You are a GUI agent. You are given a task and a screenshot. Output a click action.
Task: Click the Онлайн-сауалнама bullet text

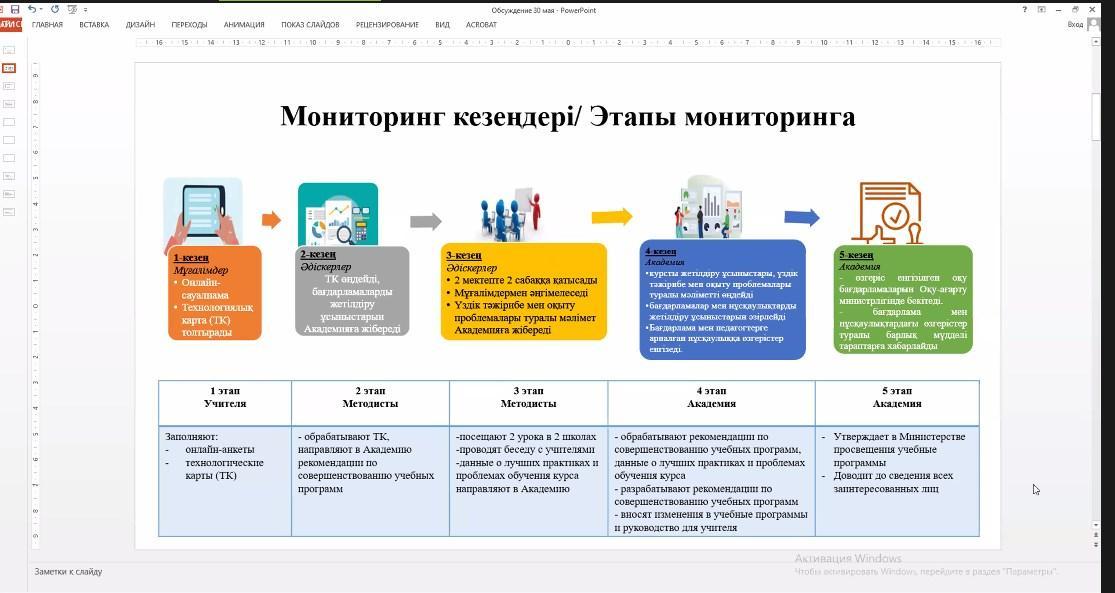(206, 289)
